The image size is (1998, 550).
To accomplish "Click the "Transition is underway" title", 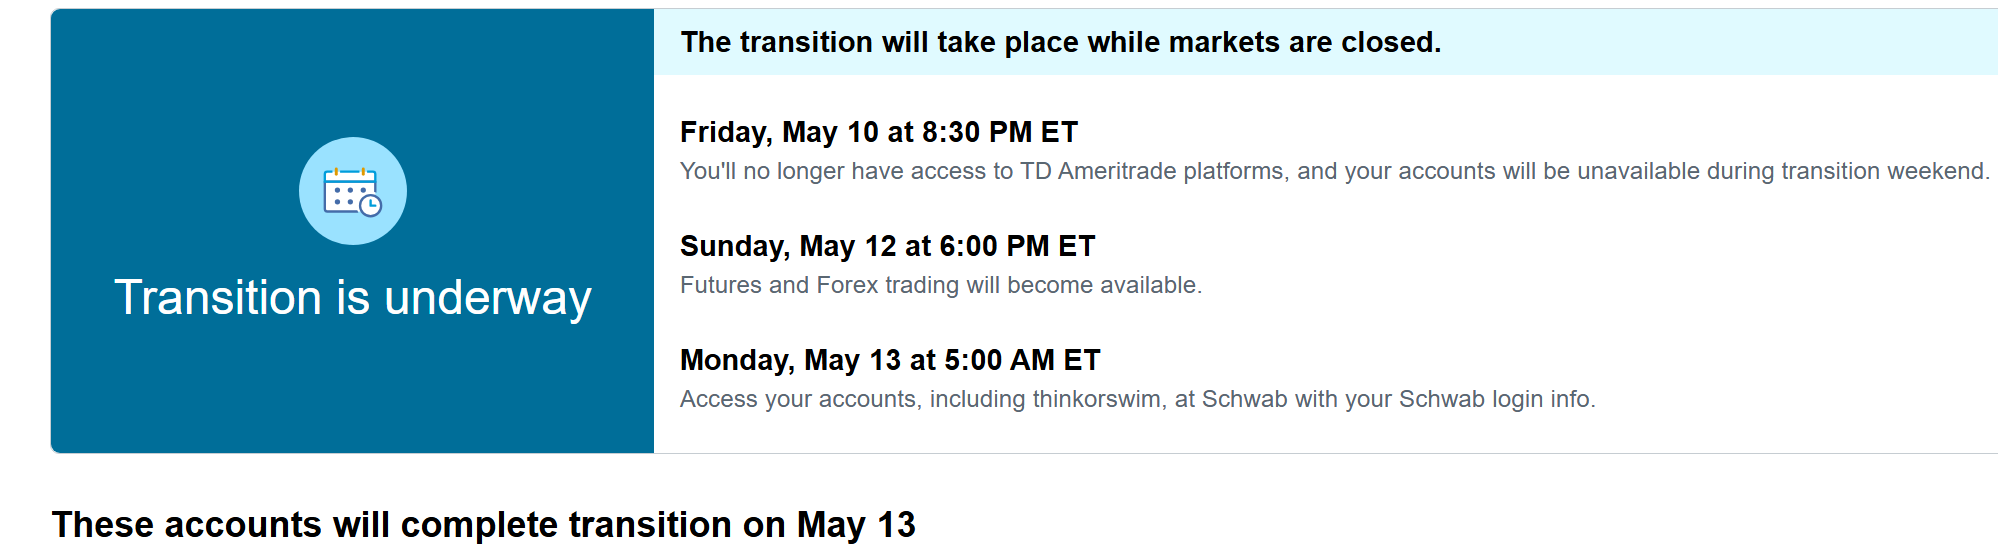I will click(353, 298).
